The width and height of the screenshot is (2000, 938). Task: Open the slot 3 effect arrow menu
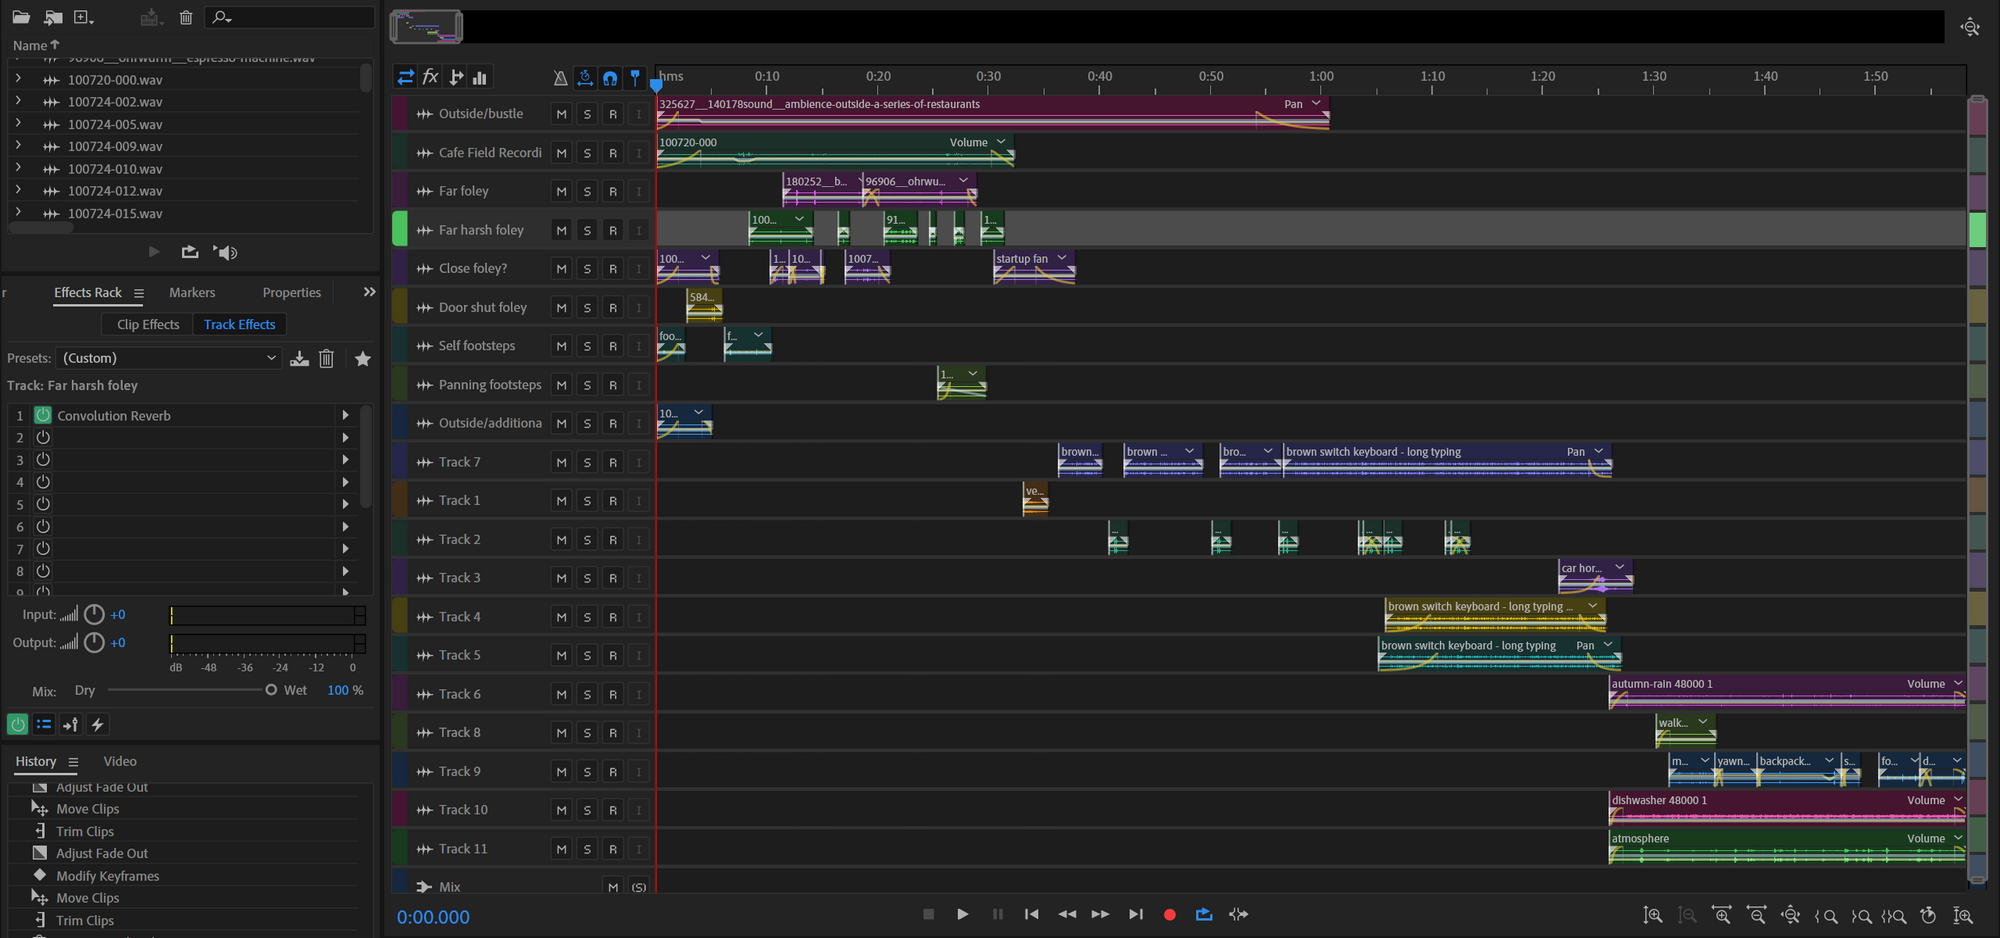pyautogui.click(x=345, y=460)
